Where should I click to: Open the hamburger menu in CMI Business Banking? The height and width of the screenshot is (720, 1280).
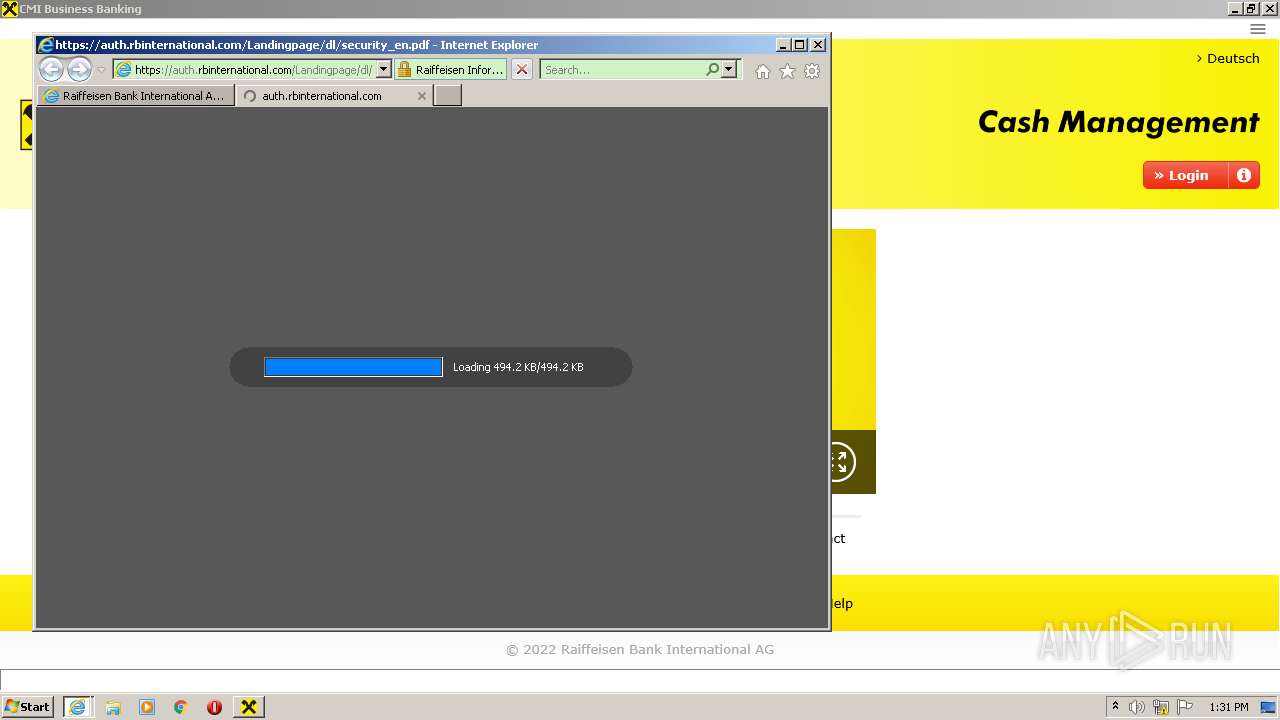click(1258, 29)
